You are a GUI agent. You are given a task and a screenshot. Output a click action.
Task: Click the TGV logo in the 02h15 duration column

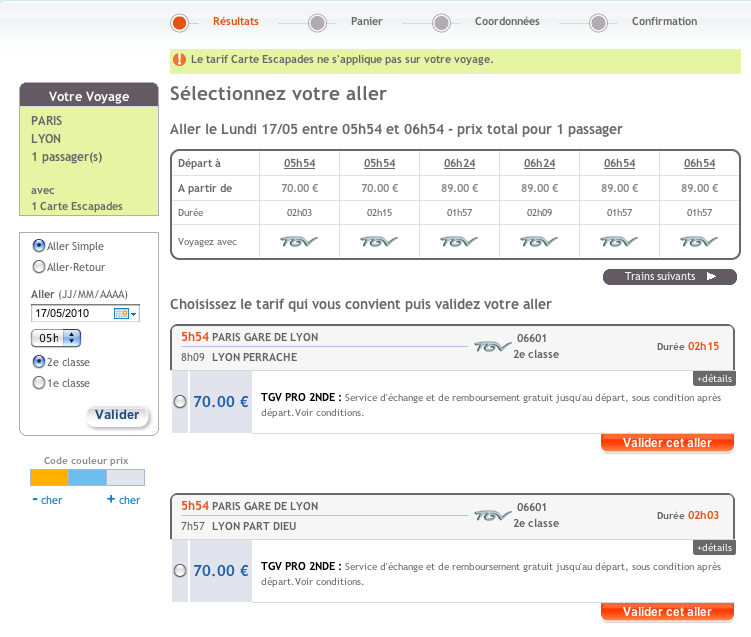click(x=379, y=241)
